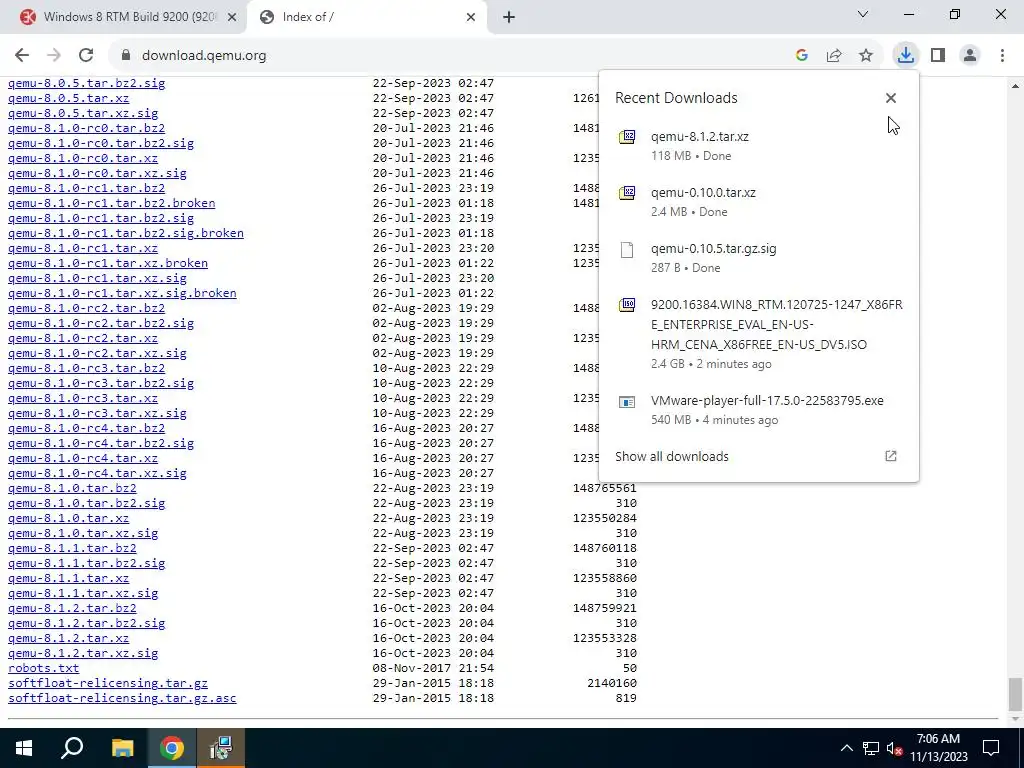Click qemu-8.1.0-rc1.tar.bz2.broken link
1024x768 pixels.
pos(112,203)
